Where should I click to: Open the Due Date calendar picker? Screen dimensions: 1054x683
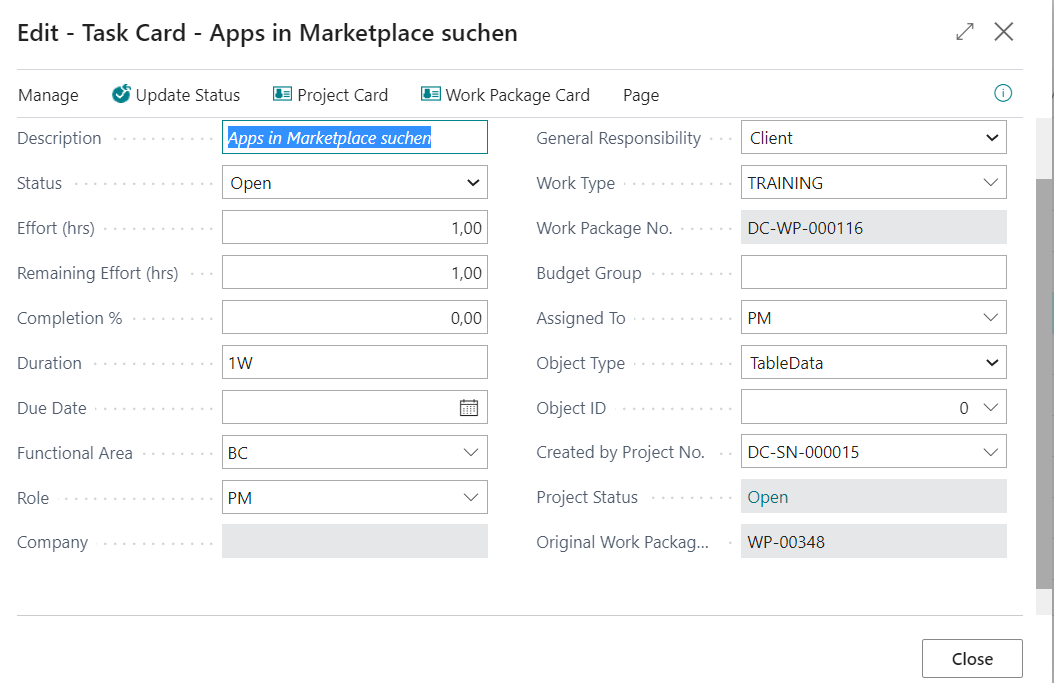click(469, 407)
